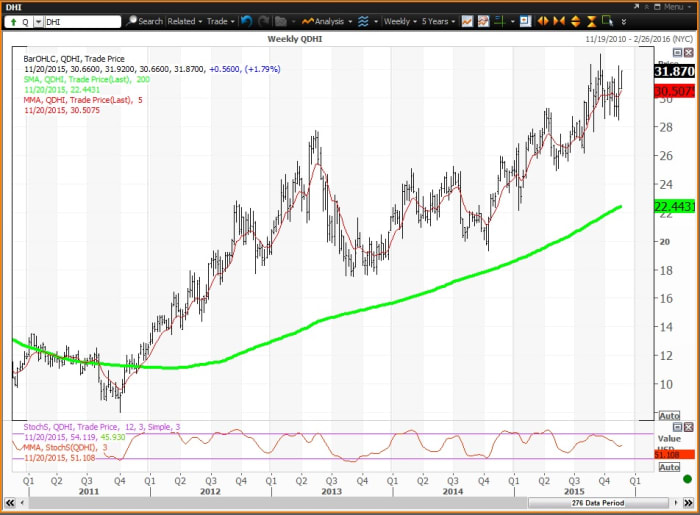
Task: Open the Trade menu
Action: [219, 20]
